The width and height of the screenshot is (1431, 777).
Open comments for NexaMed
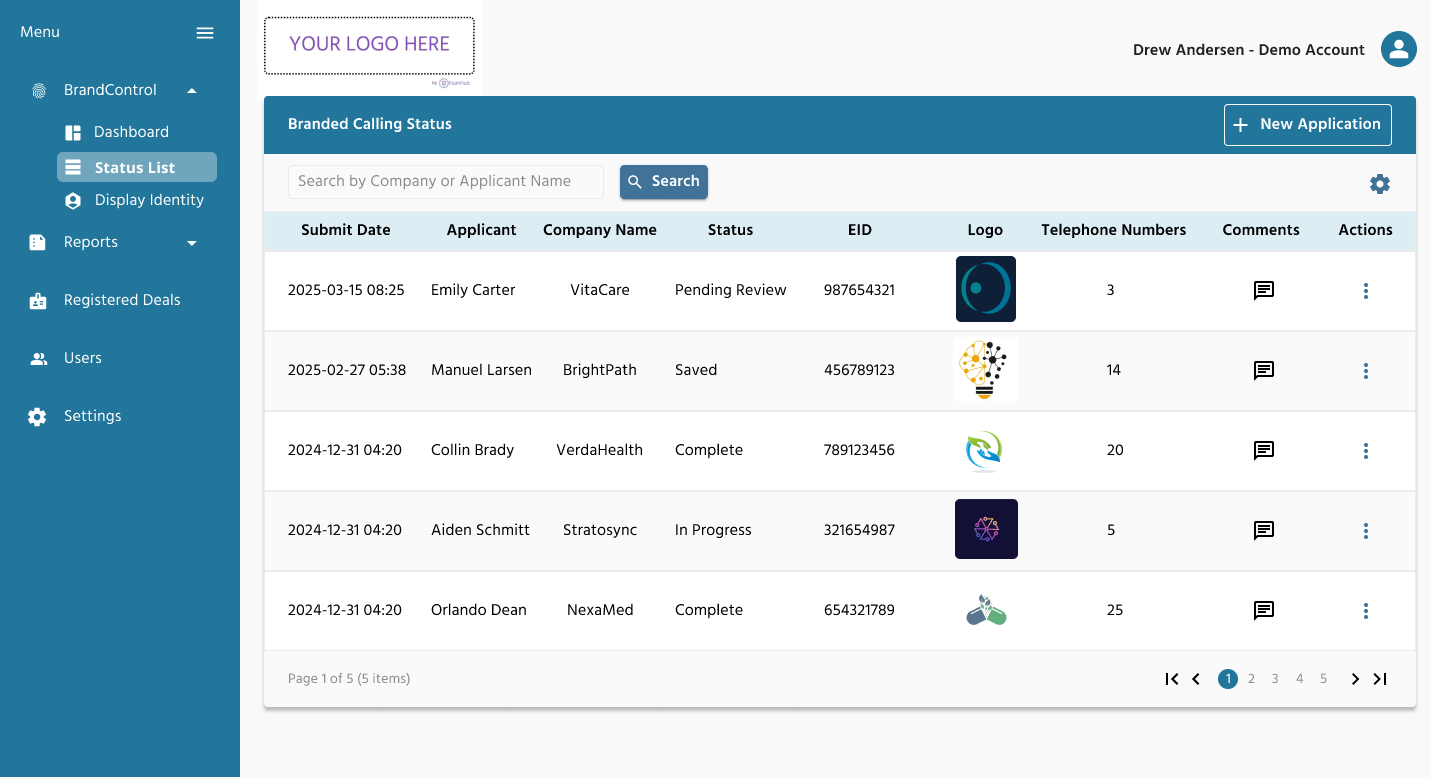click(x=1264, y=611)
